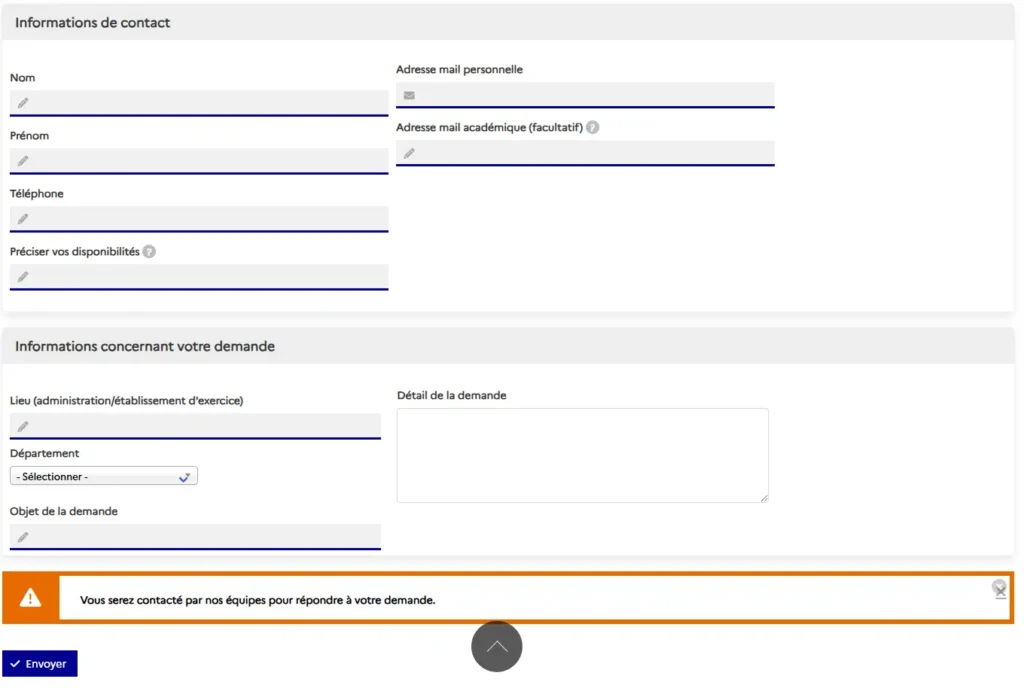
Task: Close the orange notification banner
Action: pyautogui.click(x=999, y=588)
